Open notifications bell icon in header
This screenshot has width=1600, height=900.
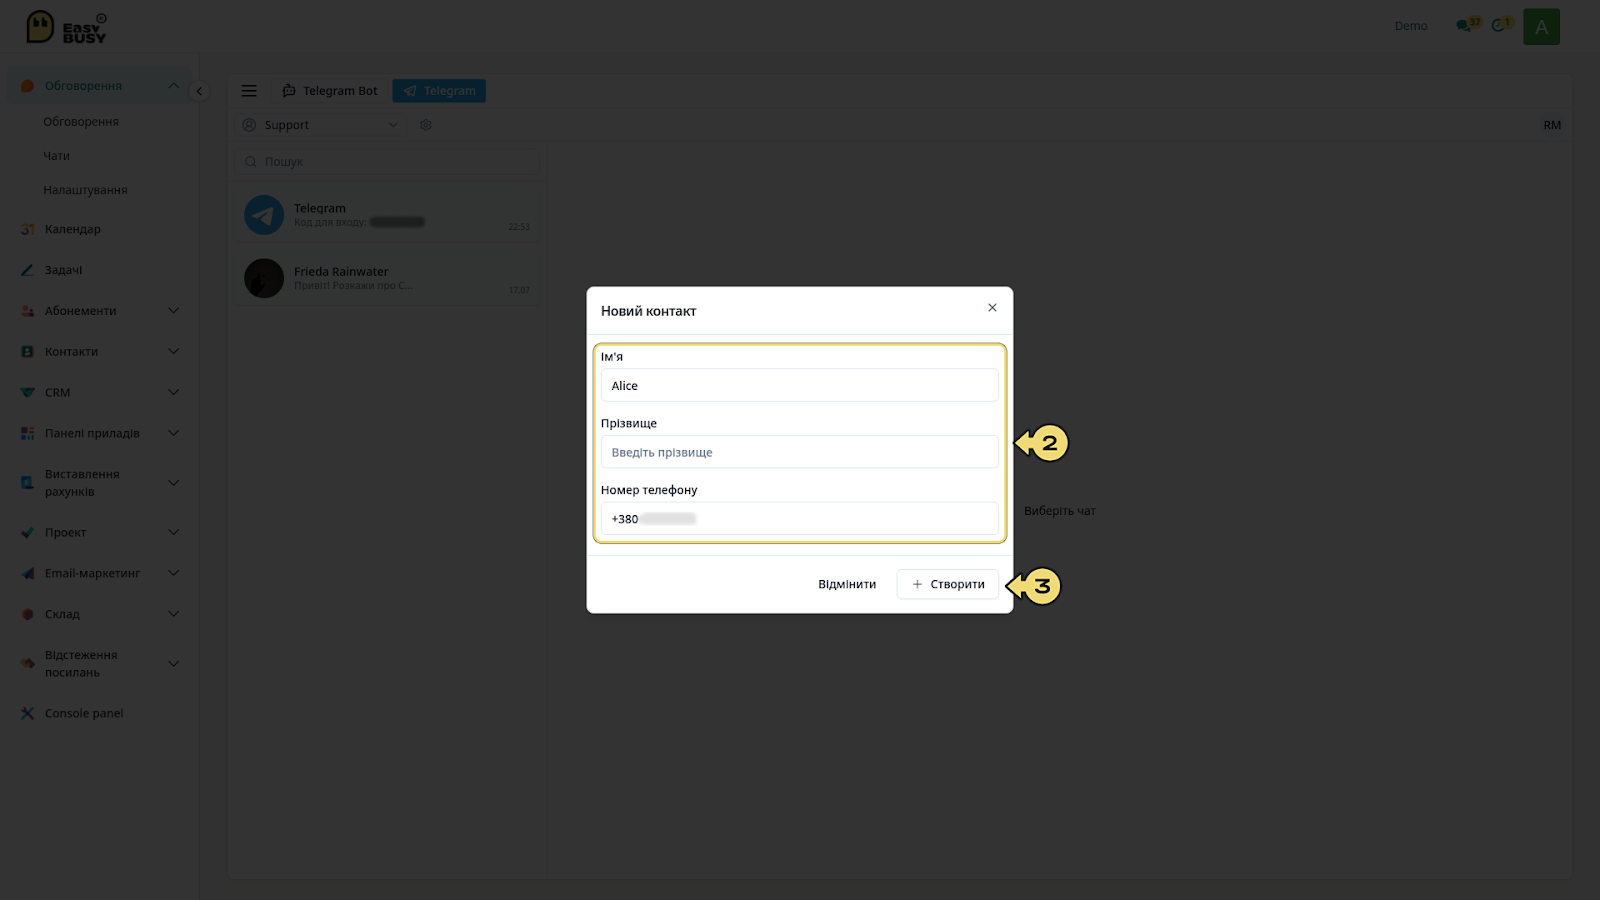[1497, 26]
